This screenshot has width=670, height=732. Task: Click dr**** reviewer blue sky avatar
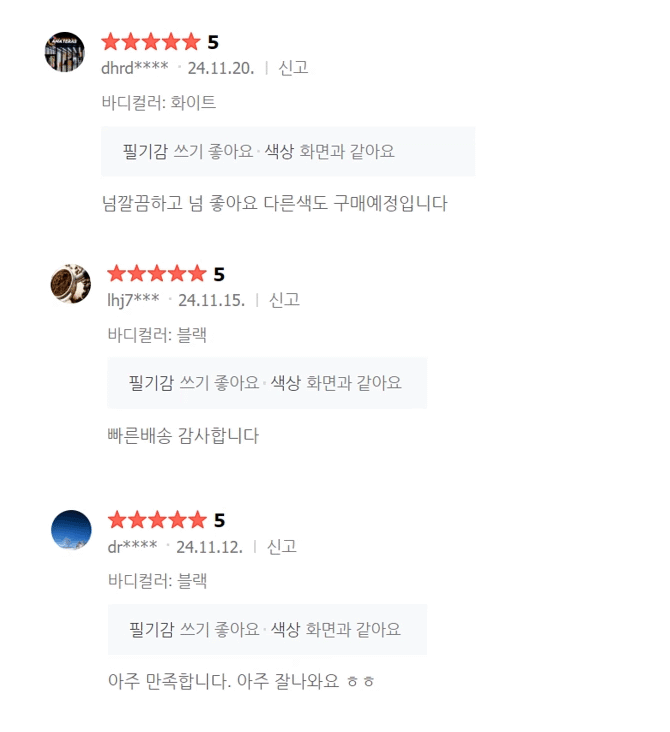pyautogui.click(x=71, y=529)
